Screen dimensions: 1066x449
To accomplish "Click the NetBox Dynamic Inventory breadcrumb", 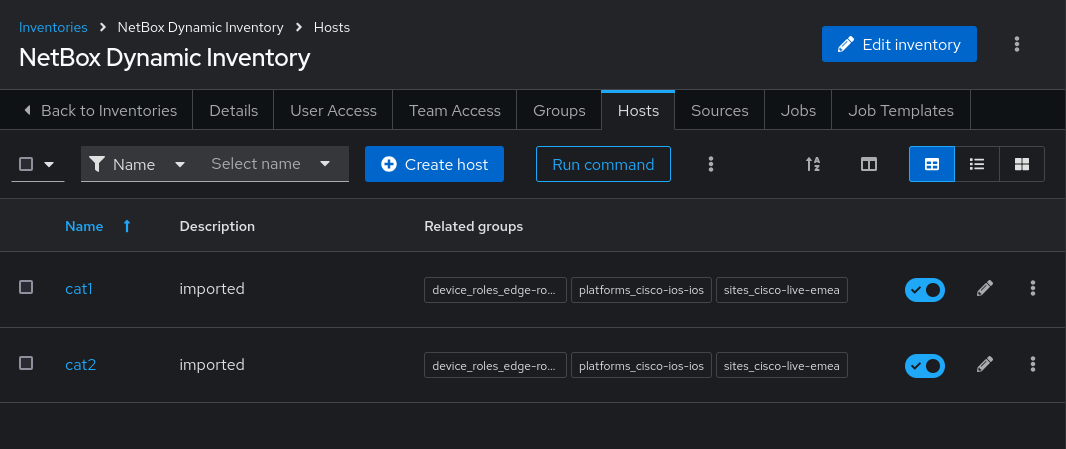I will pos(201,27).
